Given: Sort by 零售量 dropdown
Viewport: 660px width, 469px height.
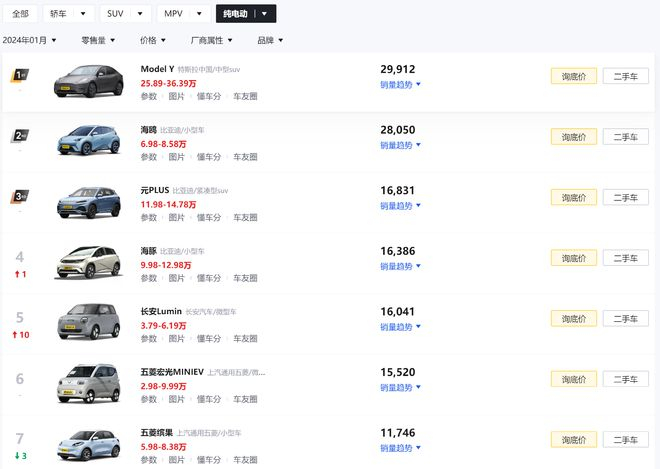Looking at the screenshot, I should click(99, 40).
